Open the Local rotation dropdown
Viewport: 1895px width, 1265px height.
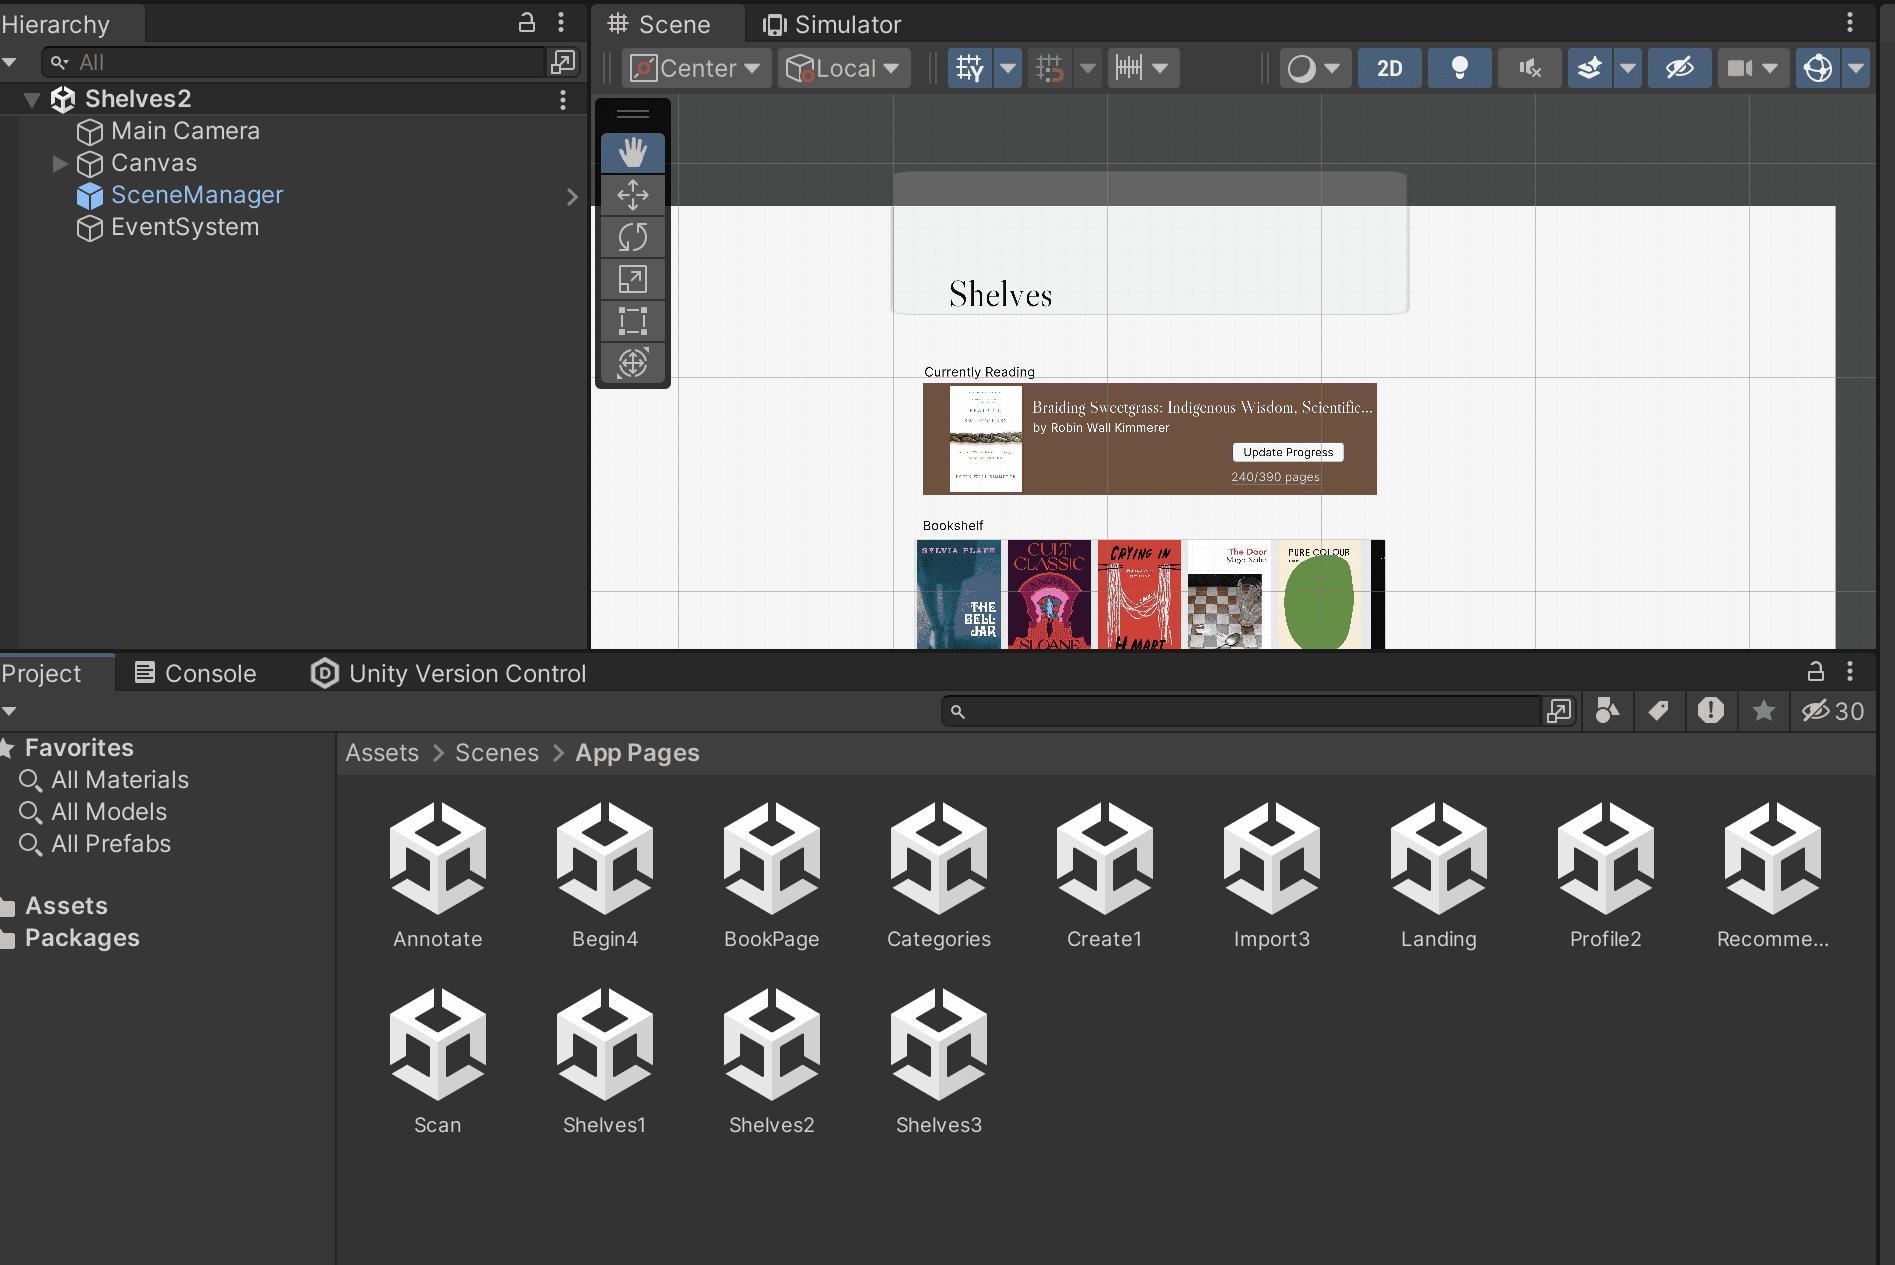click(x=843, y=68)
